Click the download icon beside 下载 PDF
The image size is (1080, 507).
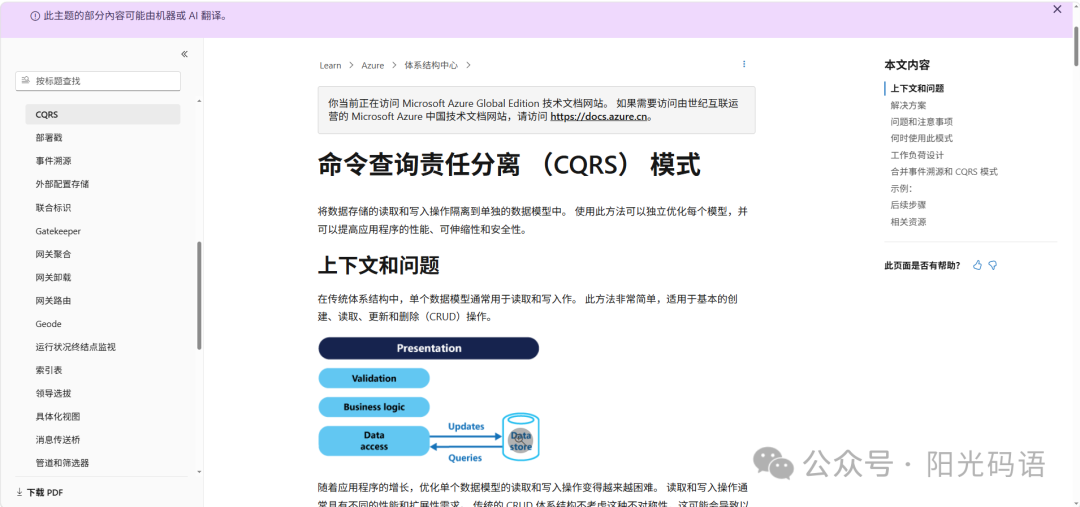19,493
